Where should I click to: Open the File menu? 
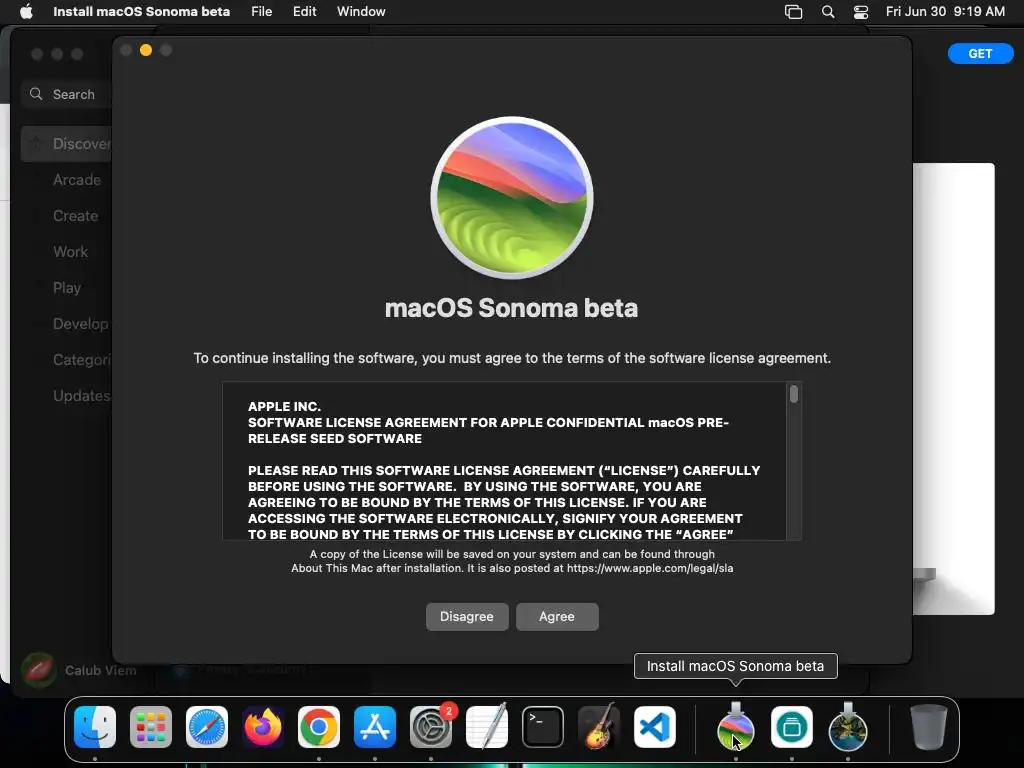pos(261,11)
